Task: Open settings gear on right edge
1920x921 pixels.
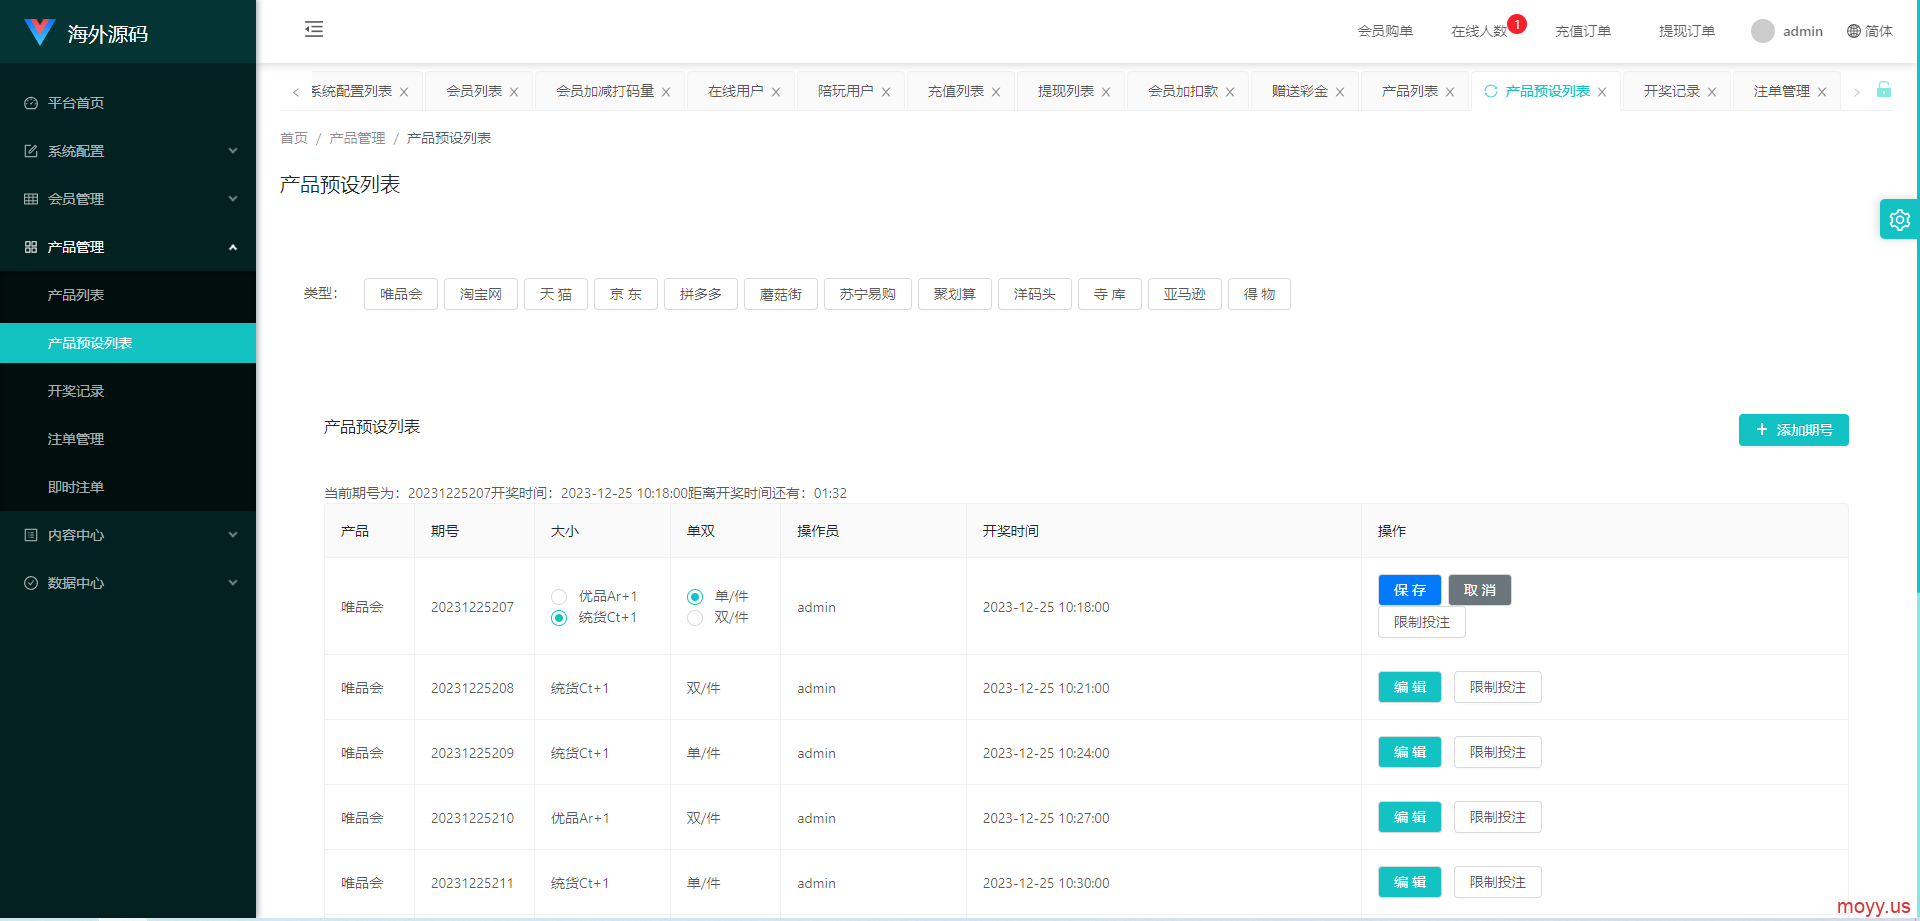Action: pos(1899,219)
